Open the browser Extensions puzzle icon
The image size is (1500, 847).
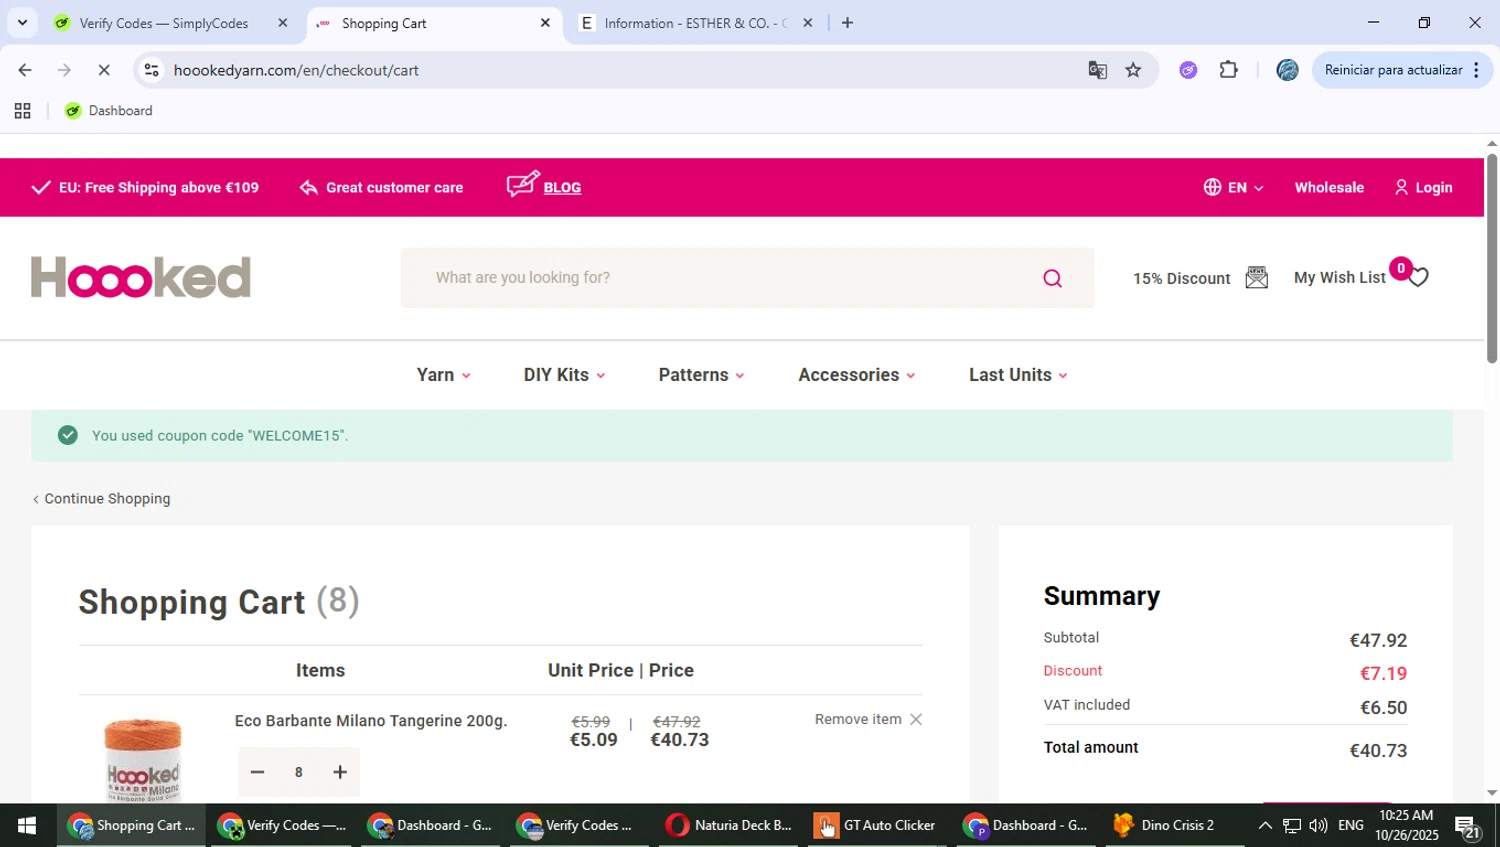(x=1228, y=70)
